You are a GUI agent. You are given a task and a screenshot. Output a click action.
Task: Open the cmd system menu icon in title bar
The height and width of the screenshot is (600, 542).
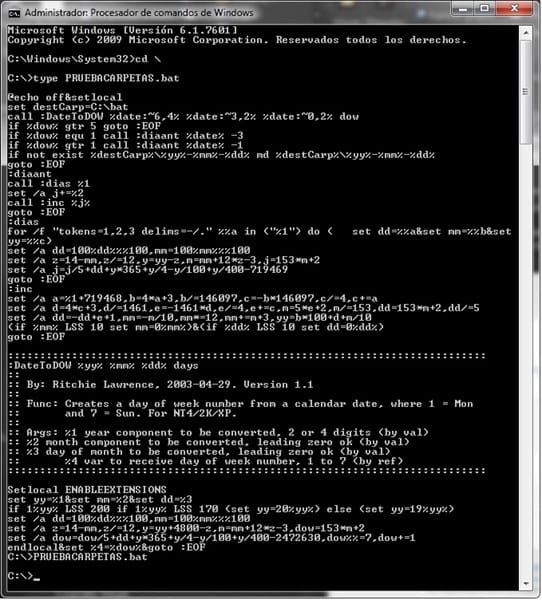[13, 13]
